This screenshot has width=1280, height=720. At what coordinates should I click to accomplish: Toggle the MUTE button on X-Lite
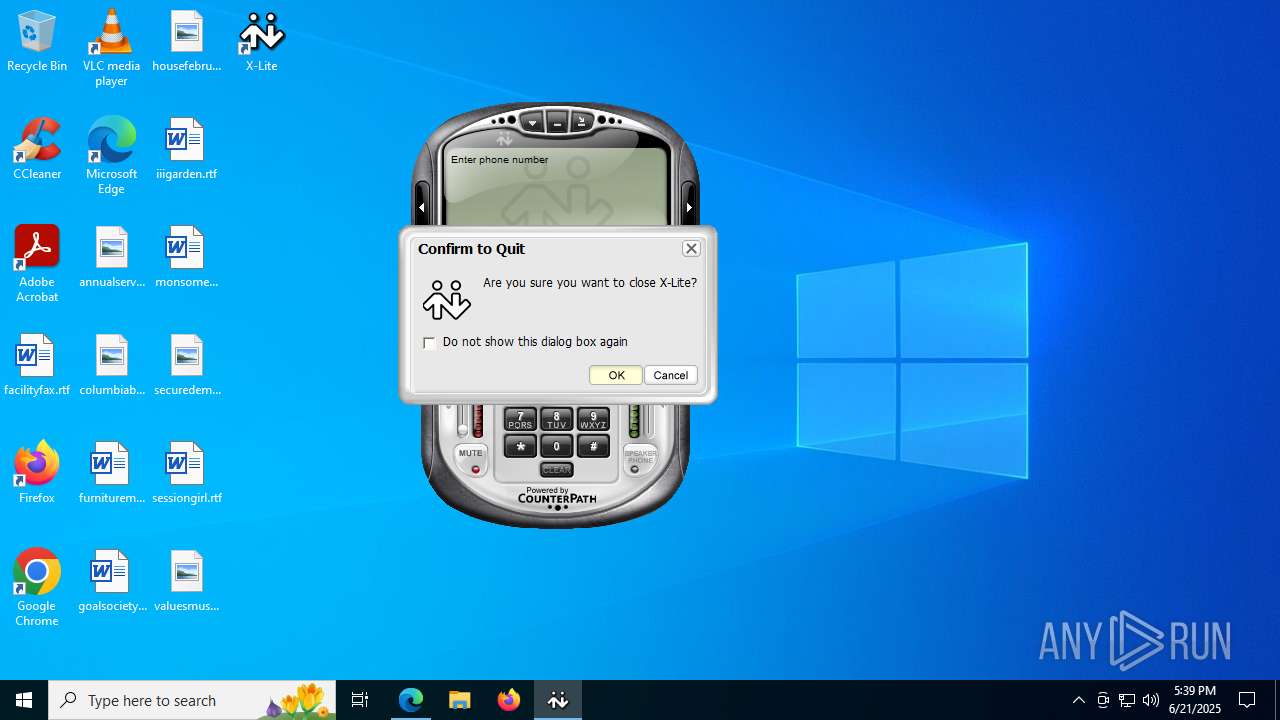pyautogui.click(x=471, y=460)
